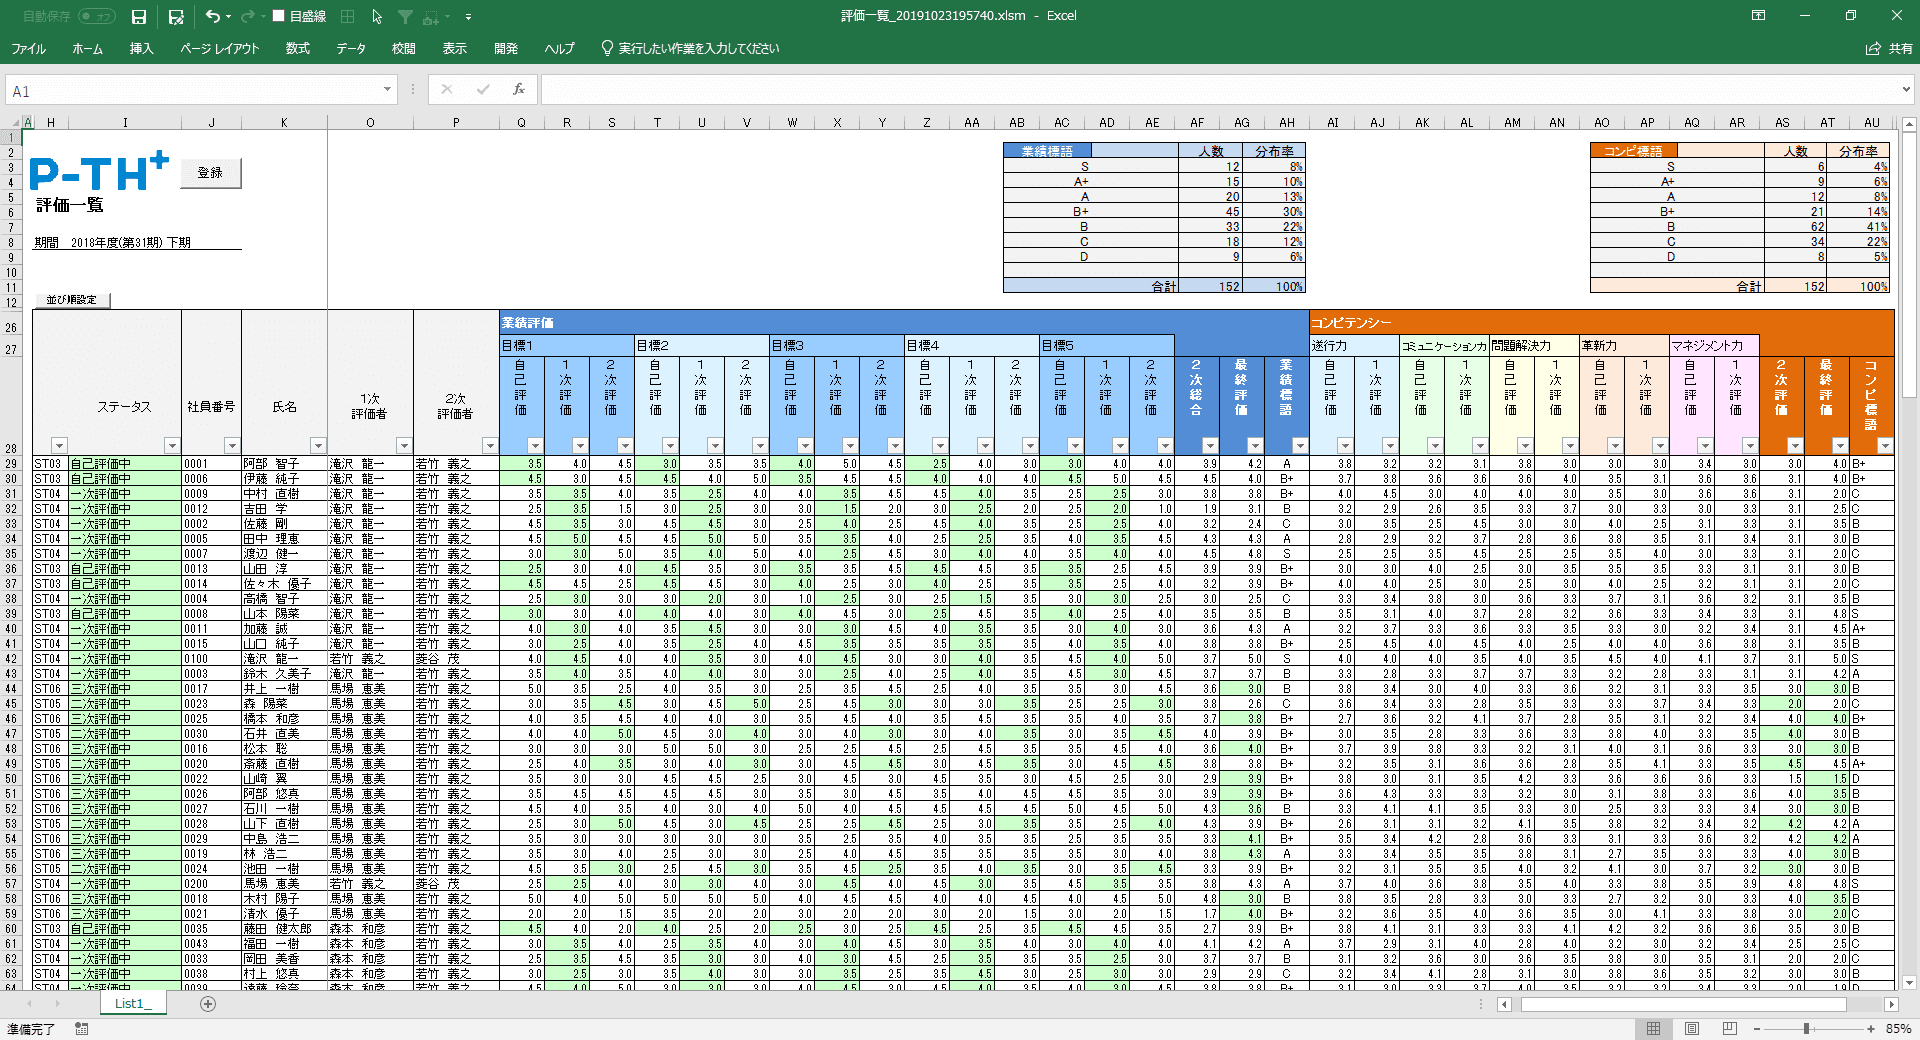Open the 社員番号 column filter dropdown
This screenshot has height=1040, width=1920.
point(232,446)
